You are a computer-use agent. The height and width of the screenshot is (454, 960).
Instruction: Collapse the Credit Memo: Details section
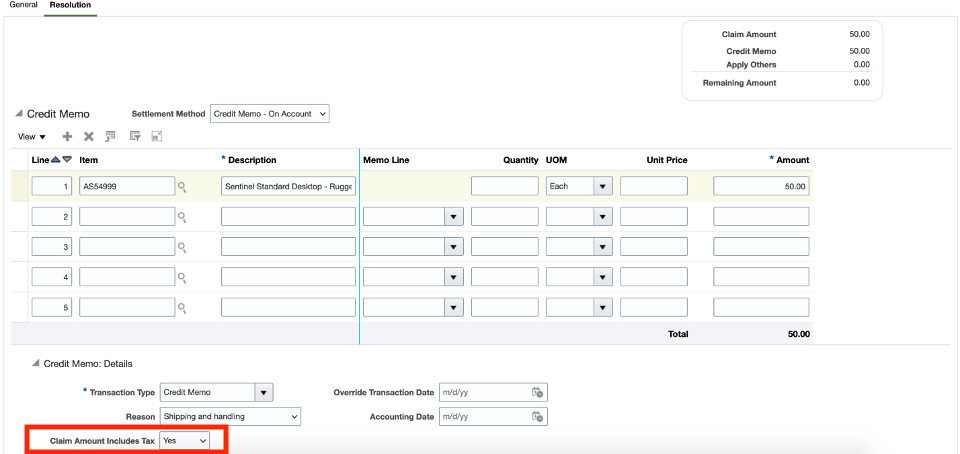[x=36, y=363]
